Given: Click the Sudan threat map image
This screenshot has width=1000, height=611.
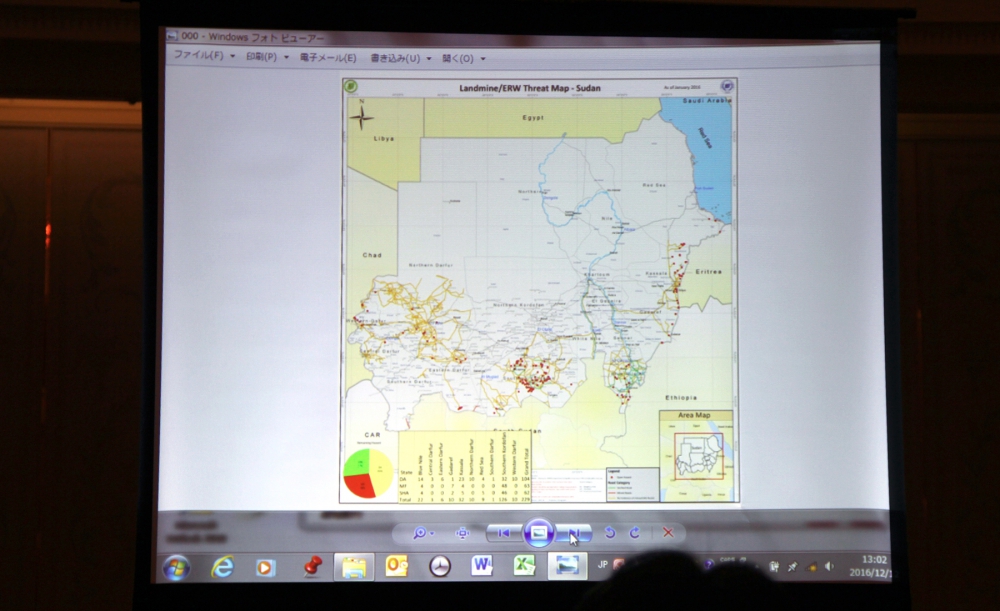Looking at the screenshot, I should click(x=539, y=290).
